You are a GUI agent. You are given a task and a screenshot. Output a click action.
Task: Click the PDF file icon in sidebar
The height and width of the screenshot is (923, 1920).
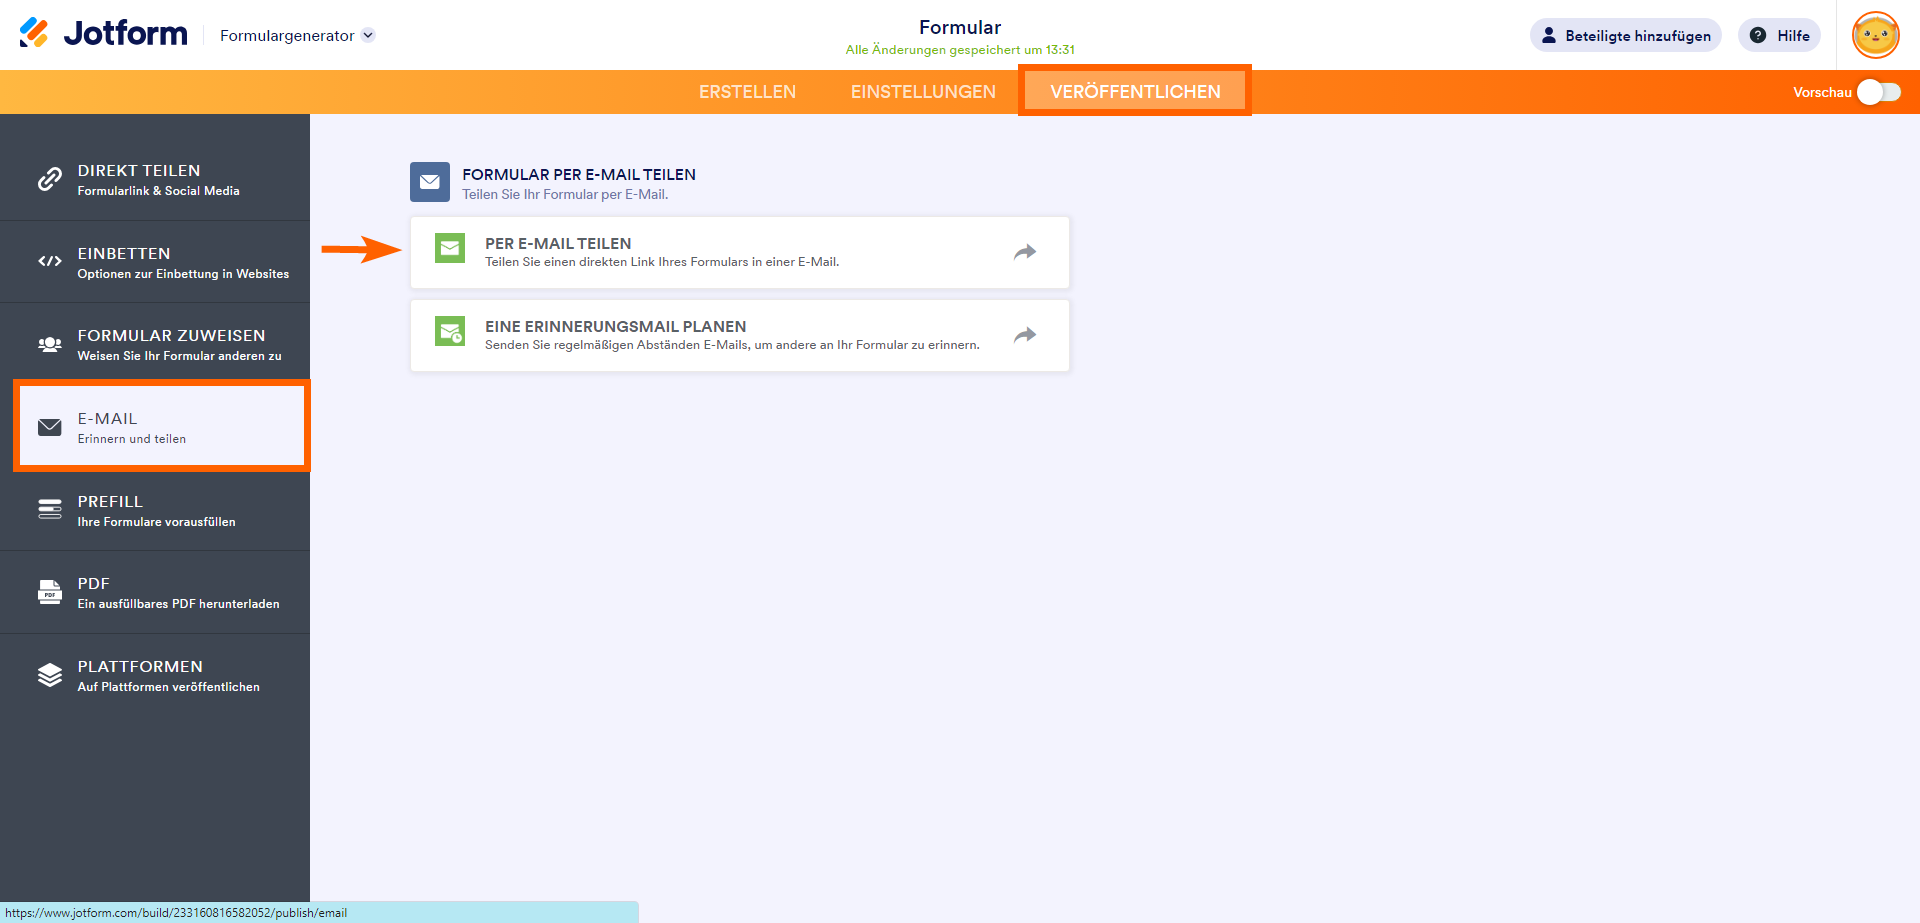click(50, 592)
